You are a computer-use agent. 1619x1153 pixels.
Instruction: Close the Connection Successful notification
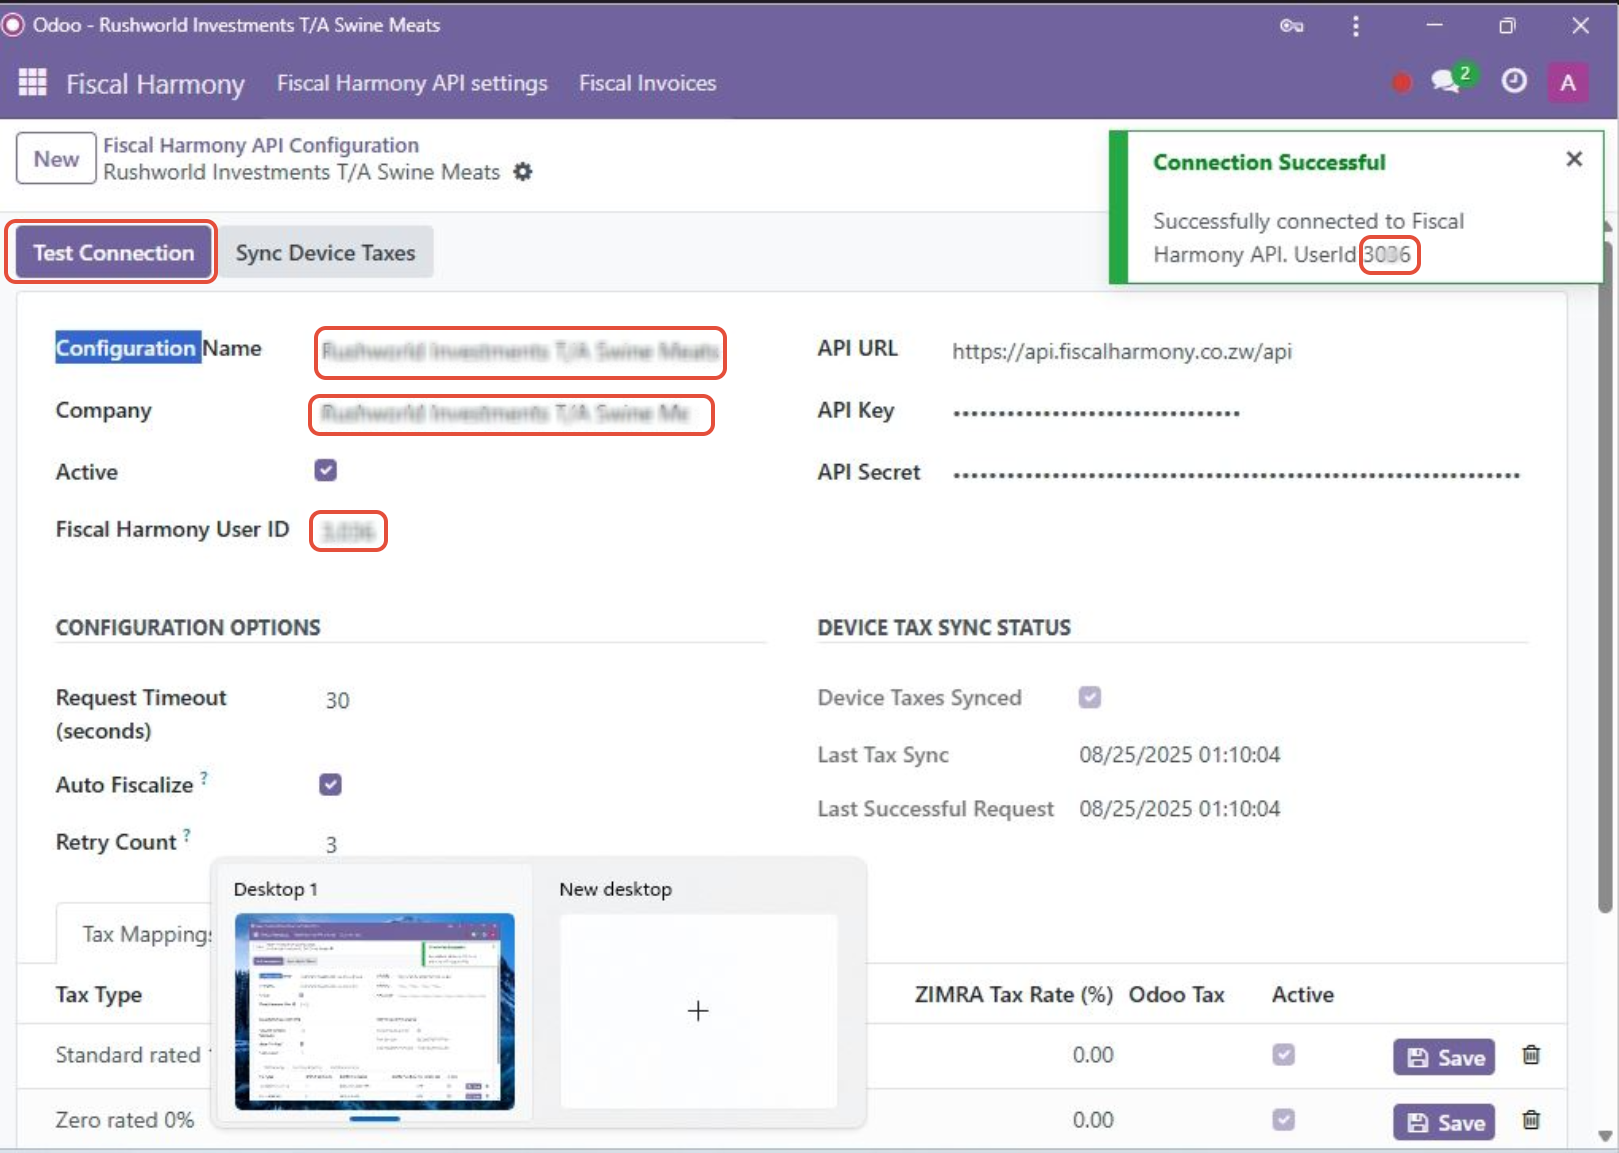click(1574, 159)
